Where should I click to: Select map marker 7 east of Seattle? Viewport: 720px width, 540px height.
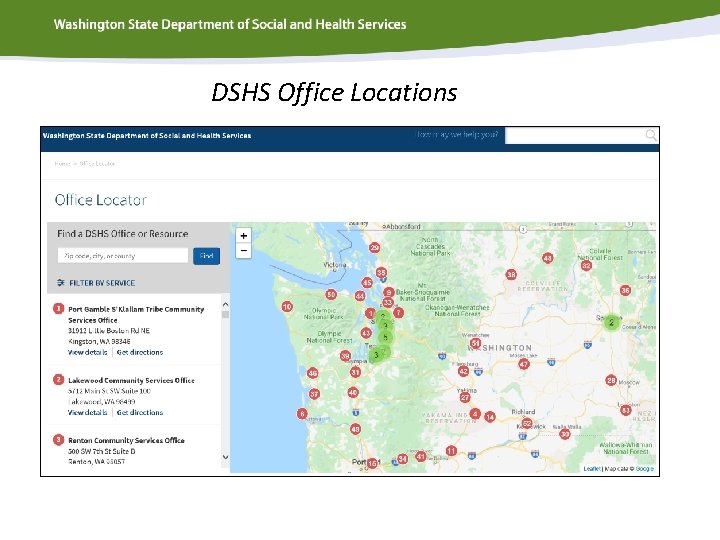click(x=399, y=313)
